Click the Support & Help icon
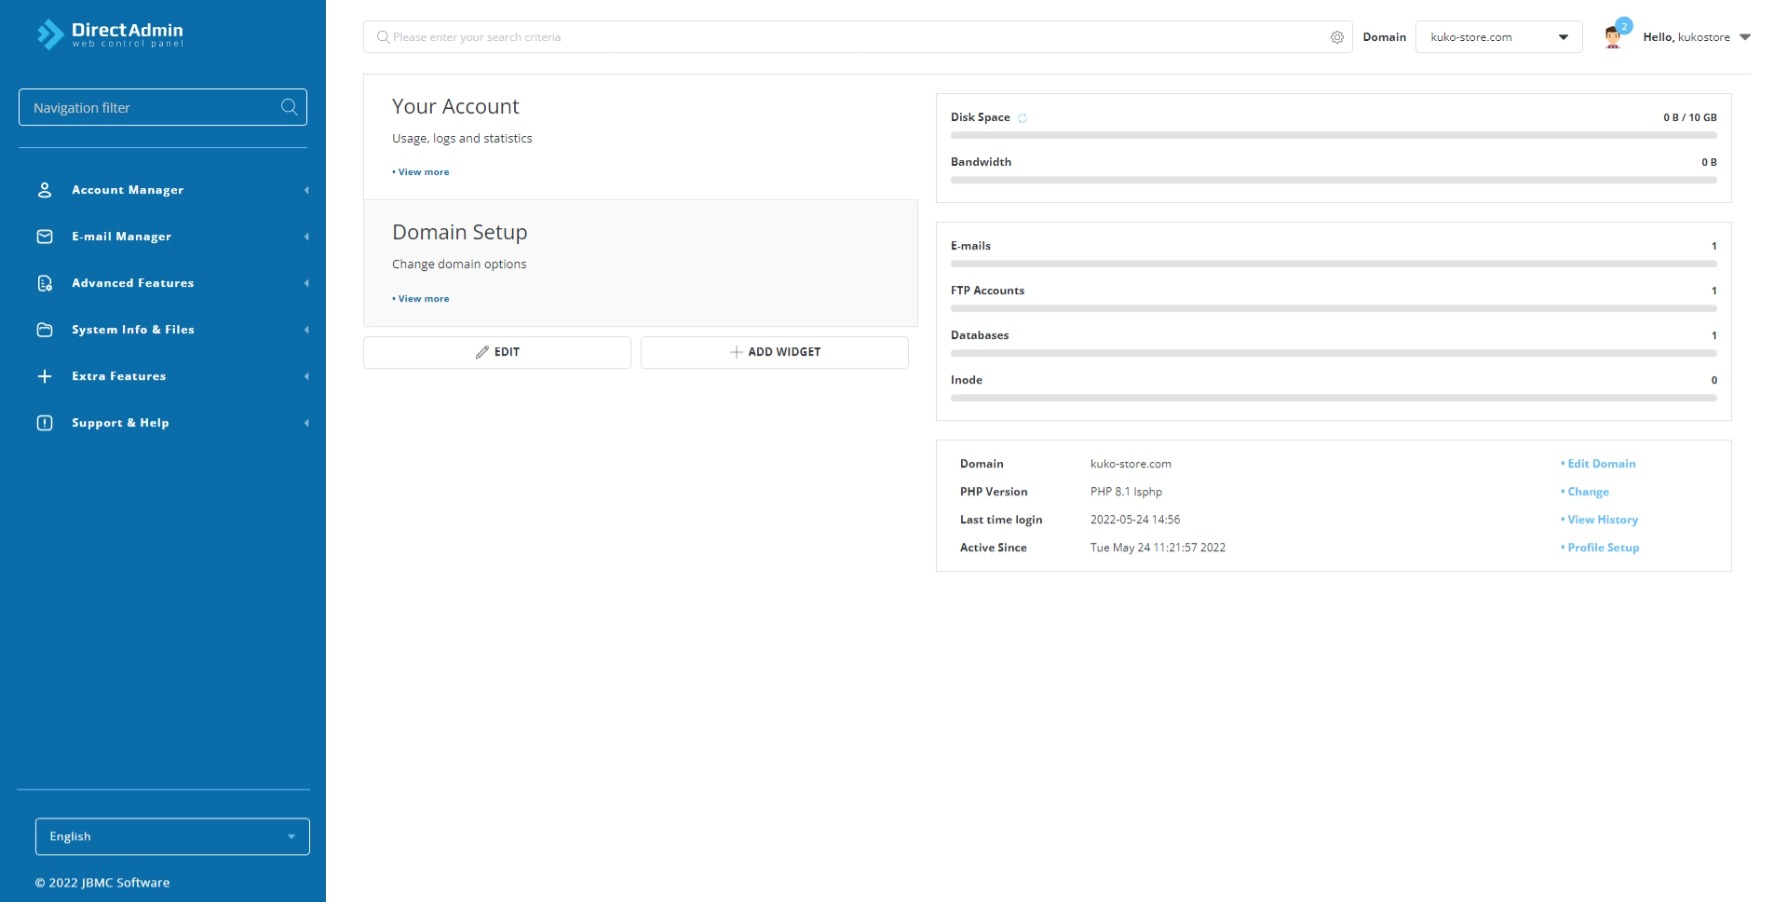 45,423
